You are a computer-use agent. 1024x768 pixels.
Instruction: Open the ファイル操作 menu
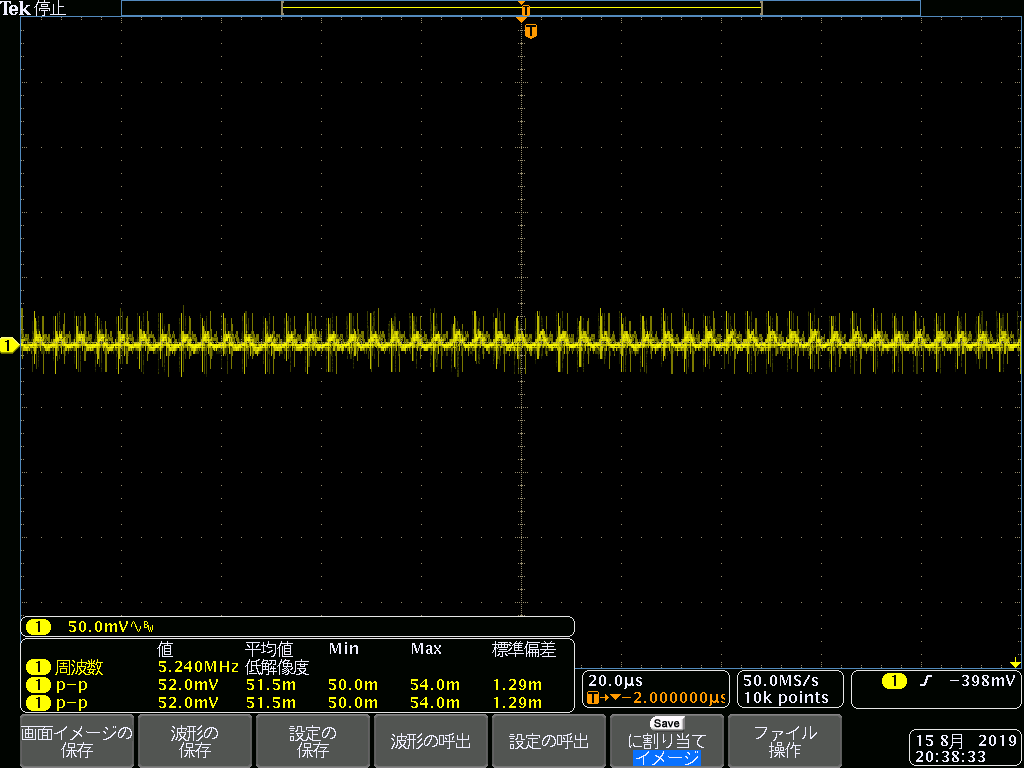pyautogui.click(x=784, y=741)
